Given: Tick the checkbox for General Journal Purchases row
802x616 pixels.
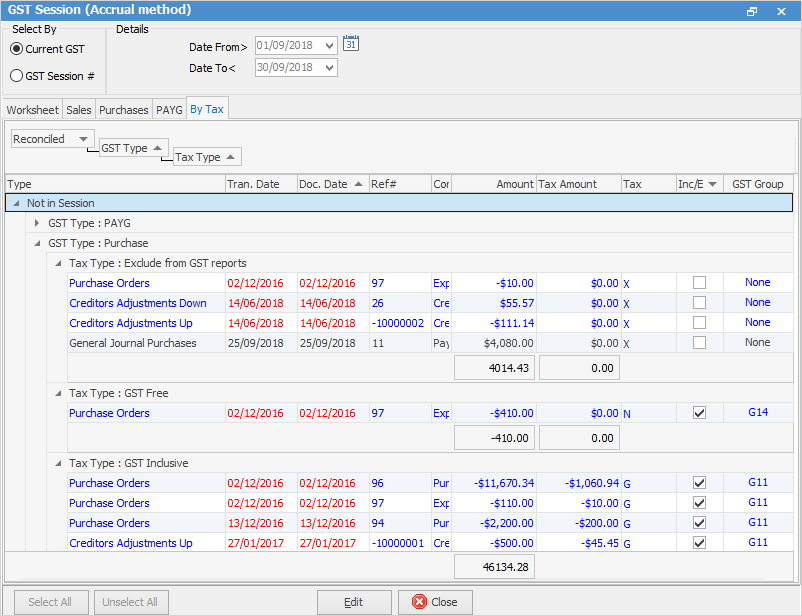Looking at the screenshot, I should pyautogui.click(x=700, y=343).
